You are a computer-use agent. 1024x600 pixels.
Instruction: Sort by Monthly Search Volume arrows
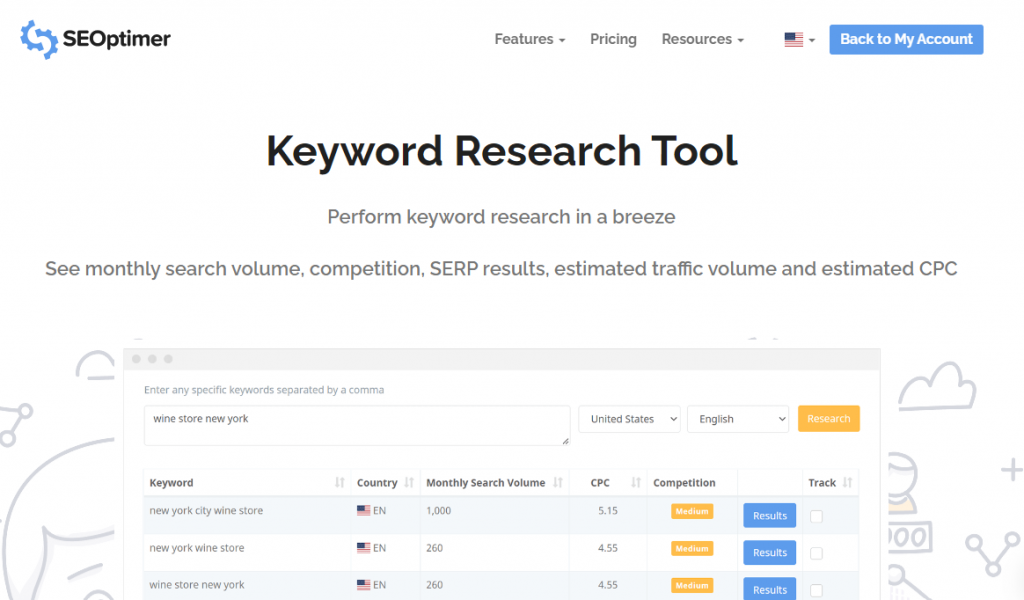(x=557, y=483)
